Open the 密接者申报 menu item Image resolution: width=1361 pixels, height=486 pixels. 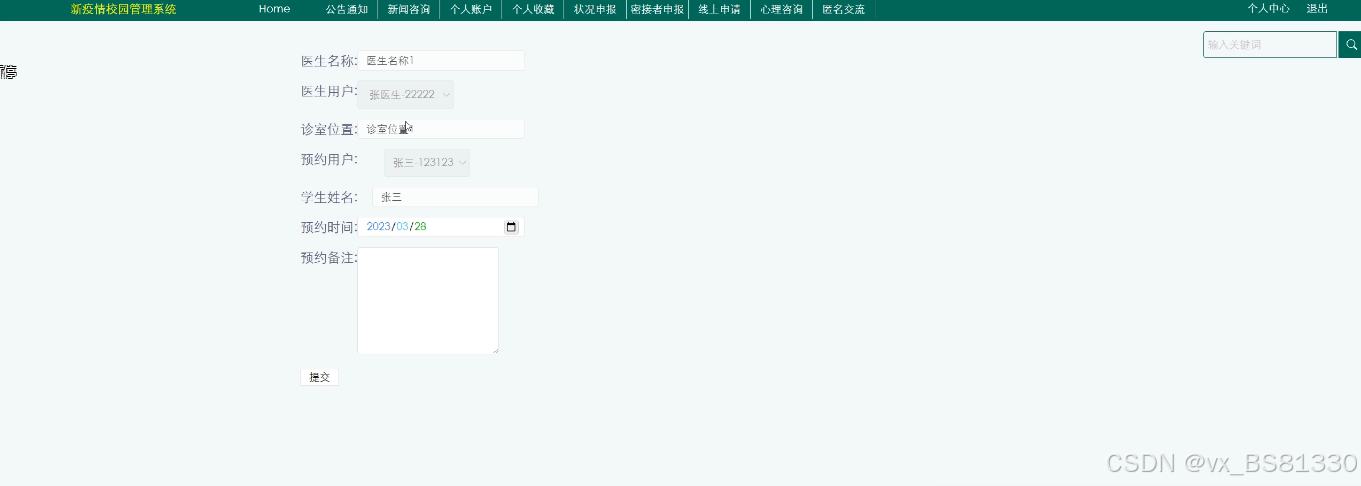point(657,9)
